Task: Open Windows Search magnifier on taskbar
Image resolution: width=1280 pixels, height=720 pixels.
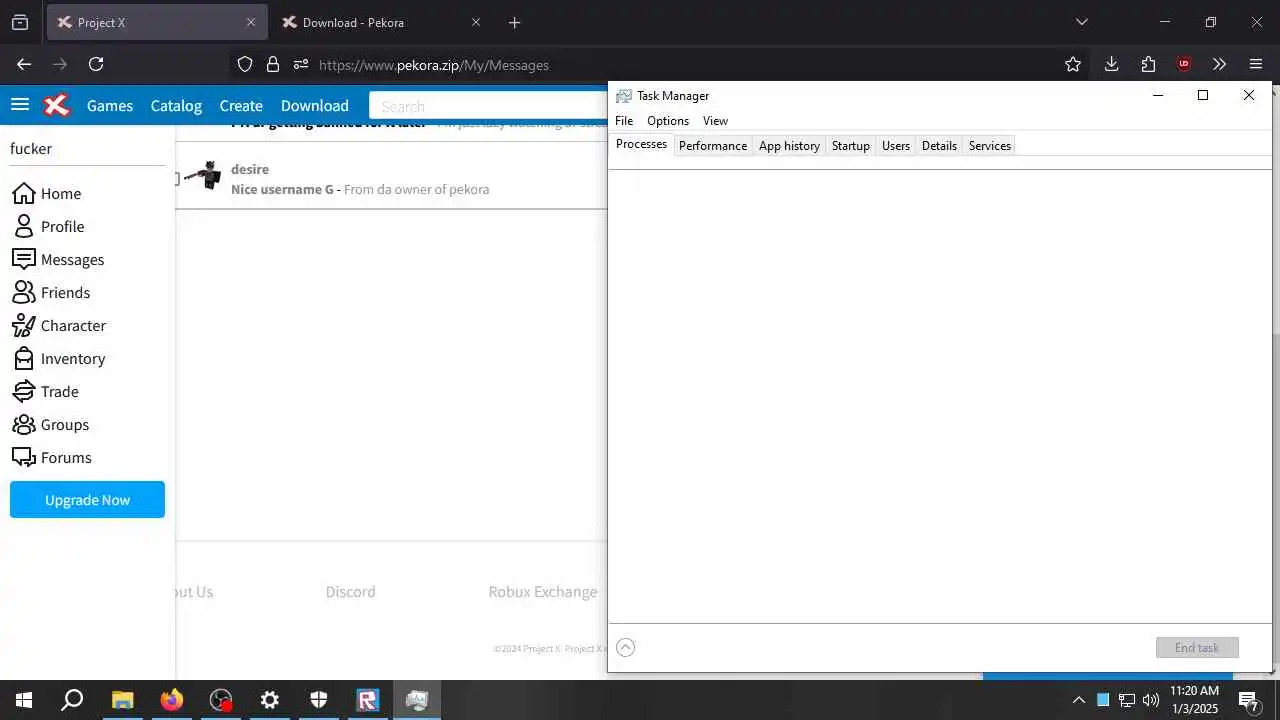Action: tap(72, 700)
